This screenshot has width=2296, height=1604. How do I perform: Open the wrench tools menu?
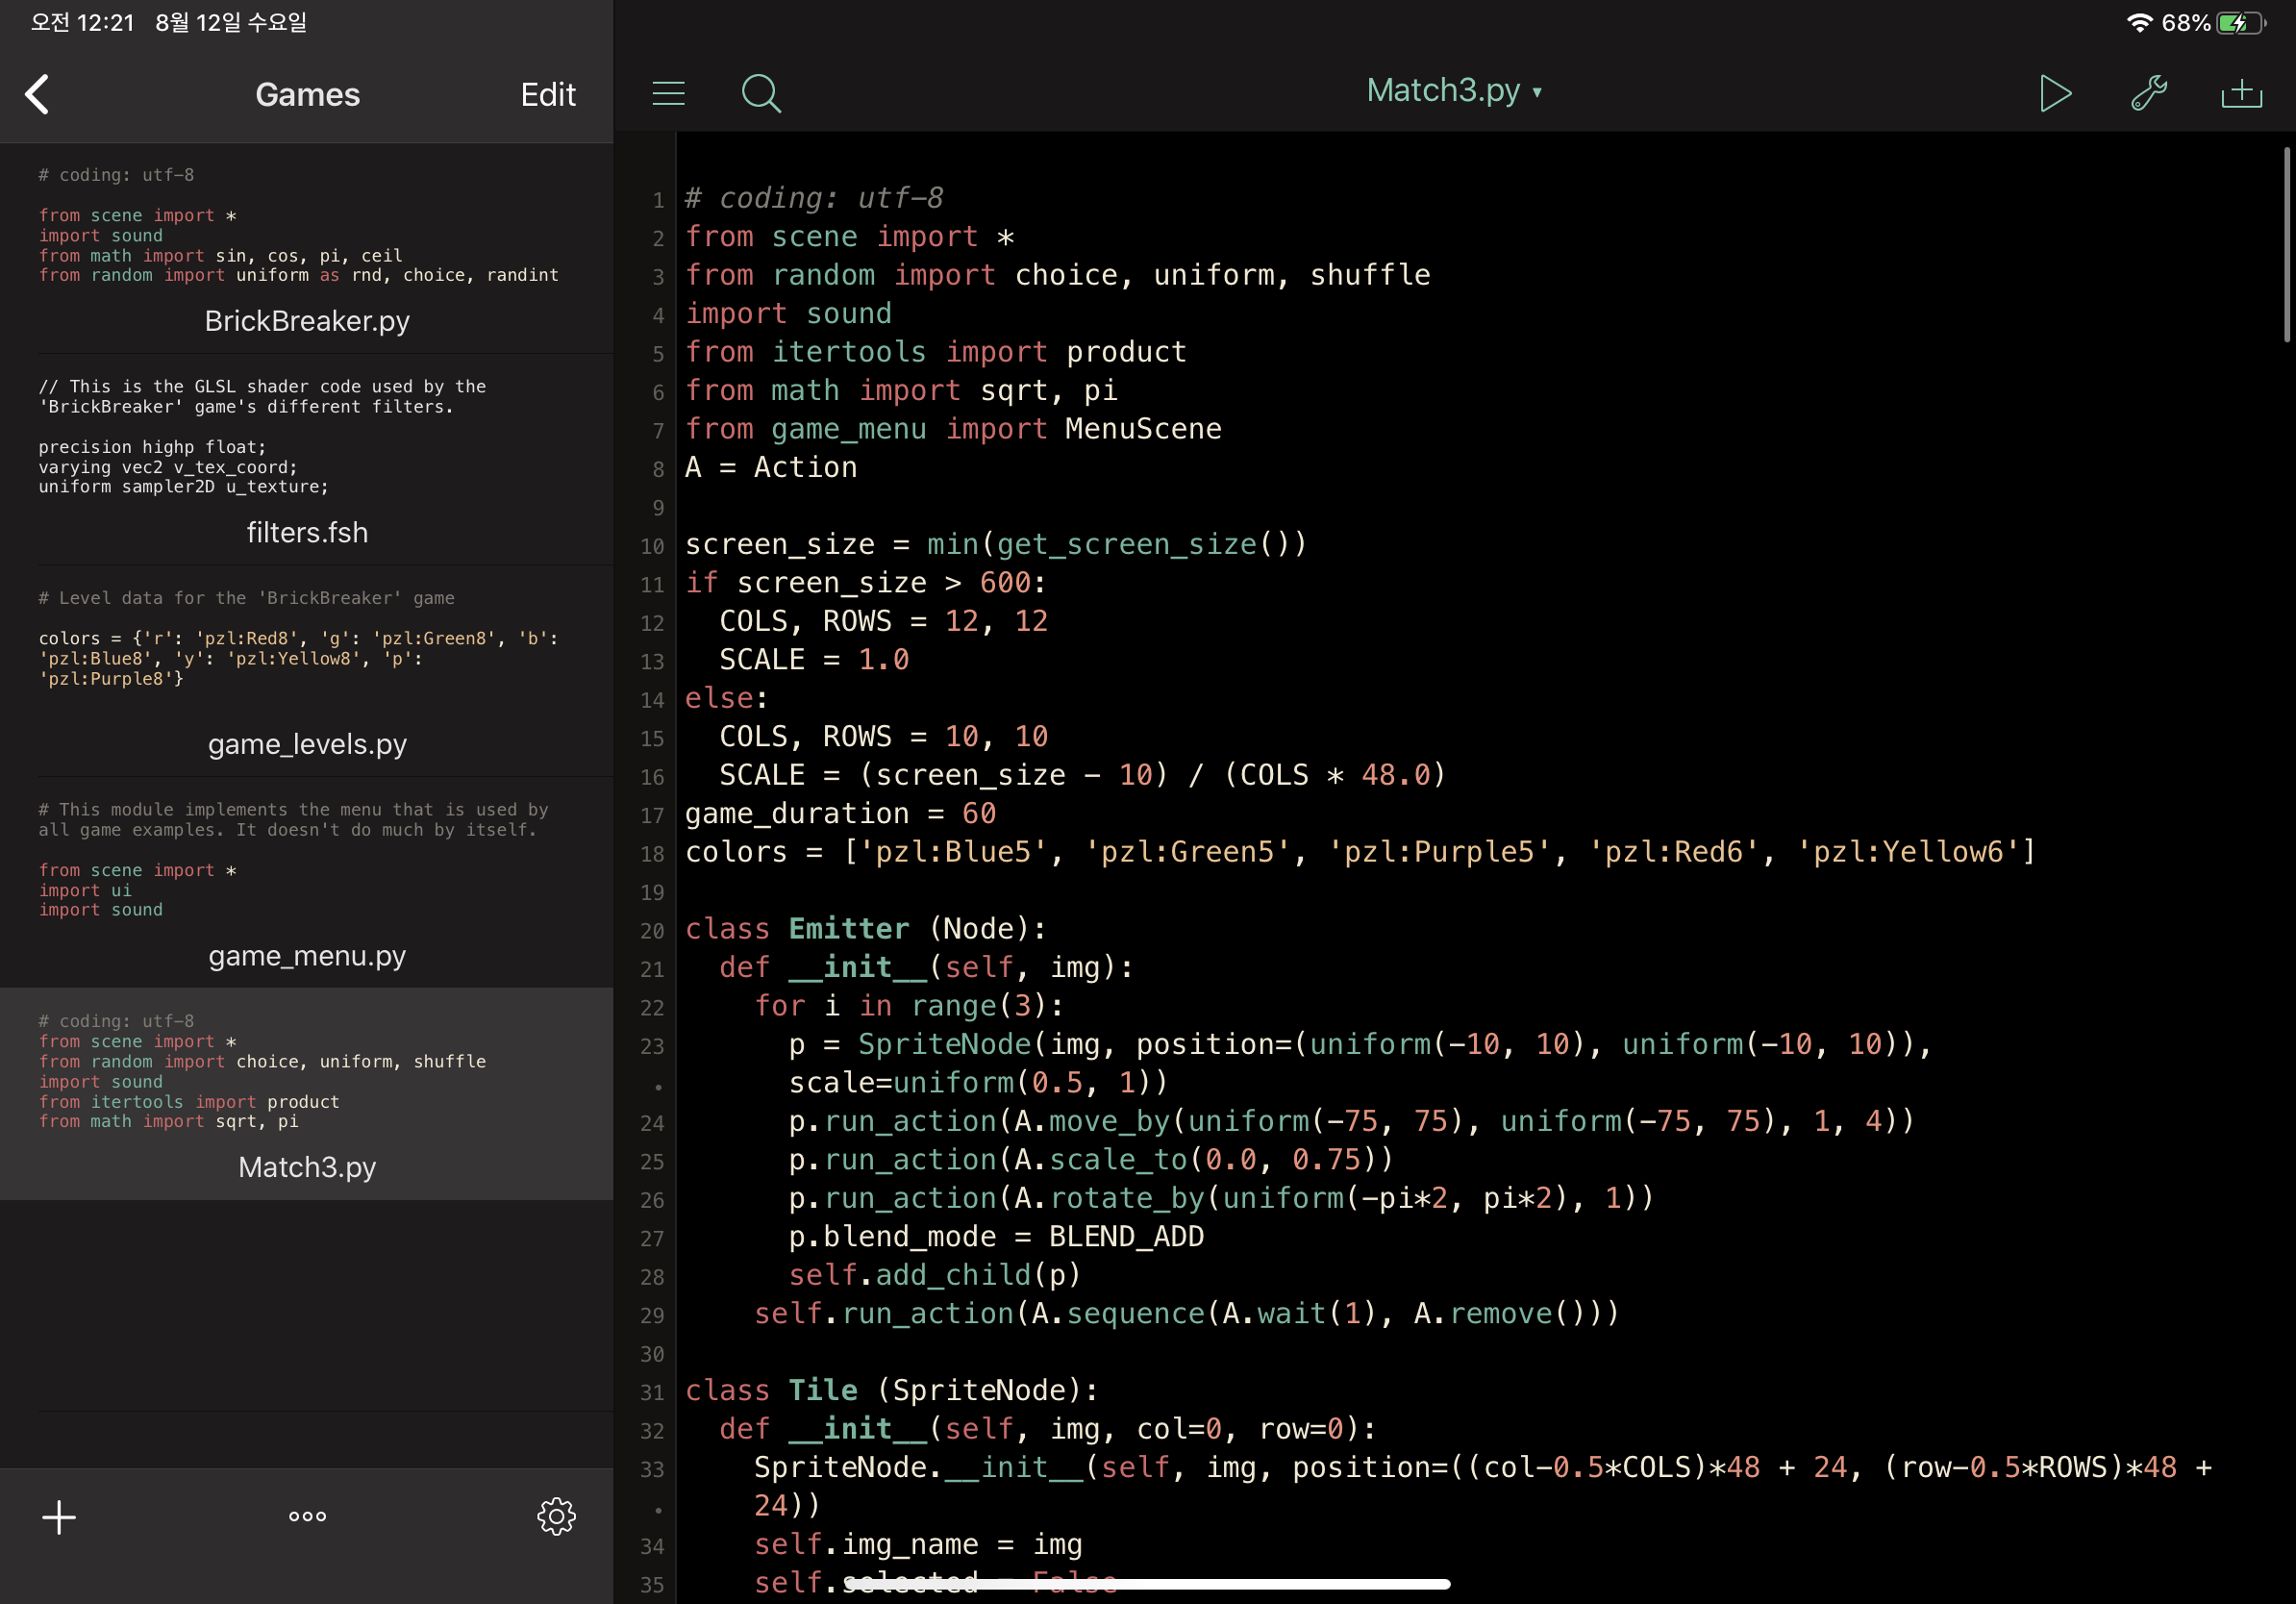[x=2148, y=94]
